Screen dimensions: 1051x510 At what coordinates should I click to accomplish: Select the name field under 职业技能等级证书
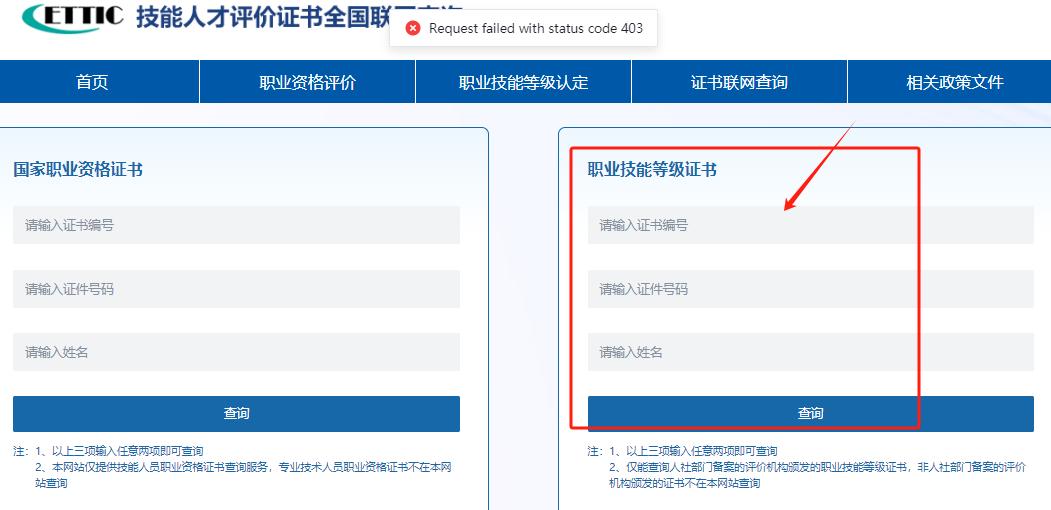810,352
